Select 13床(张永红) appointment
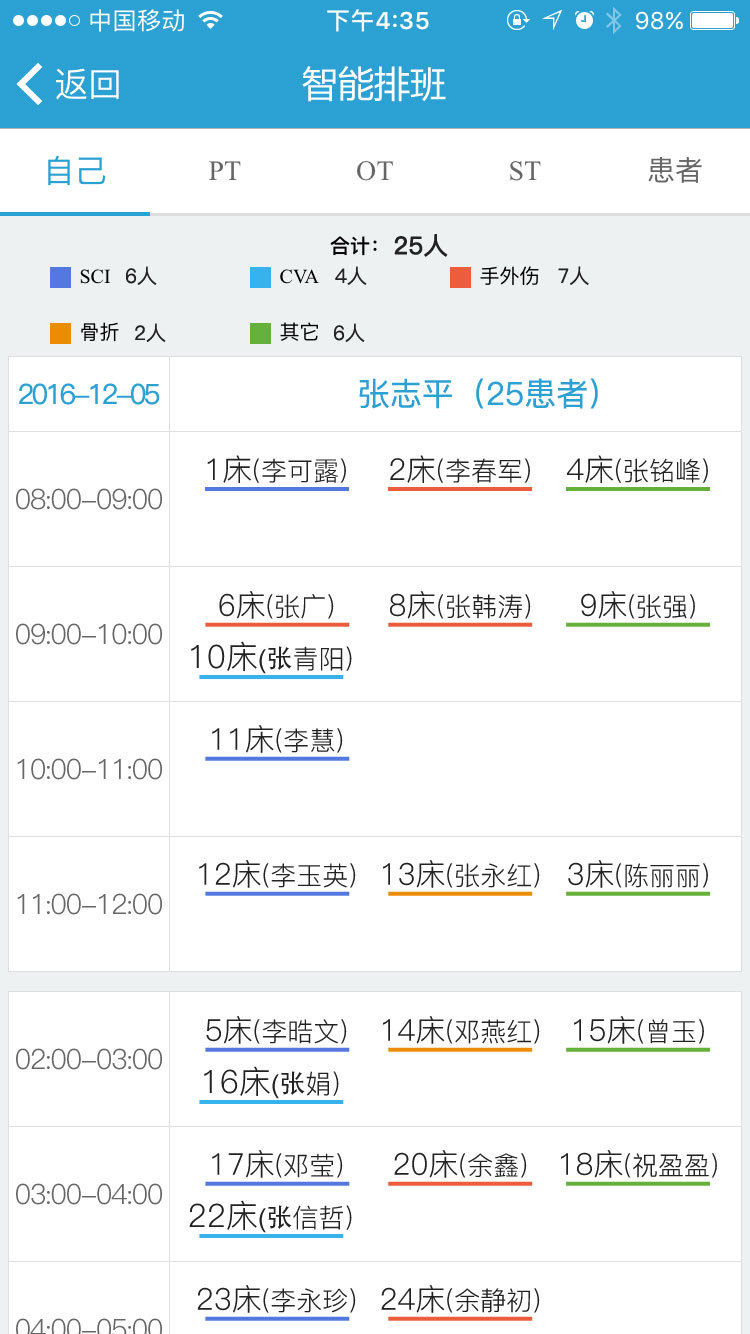 coord(460,875)
